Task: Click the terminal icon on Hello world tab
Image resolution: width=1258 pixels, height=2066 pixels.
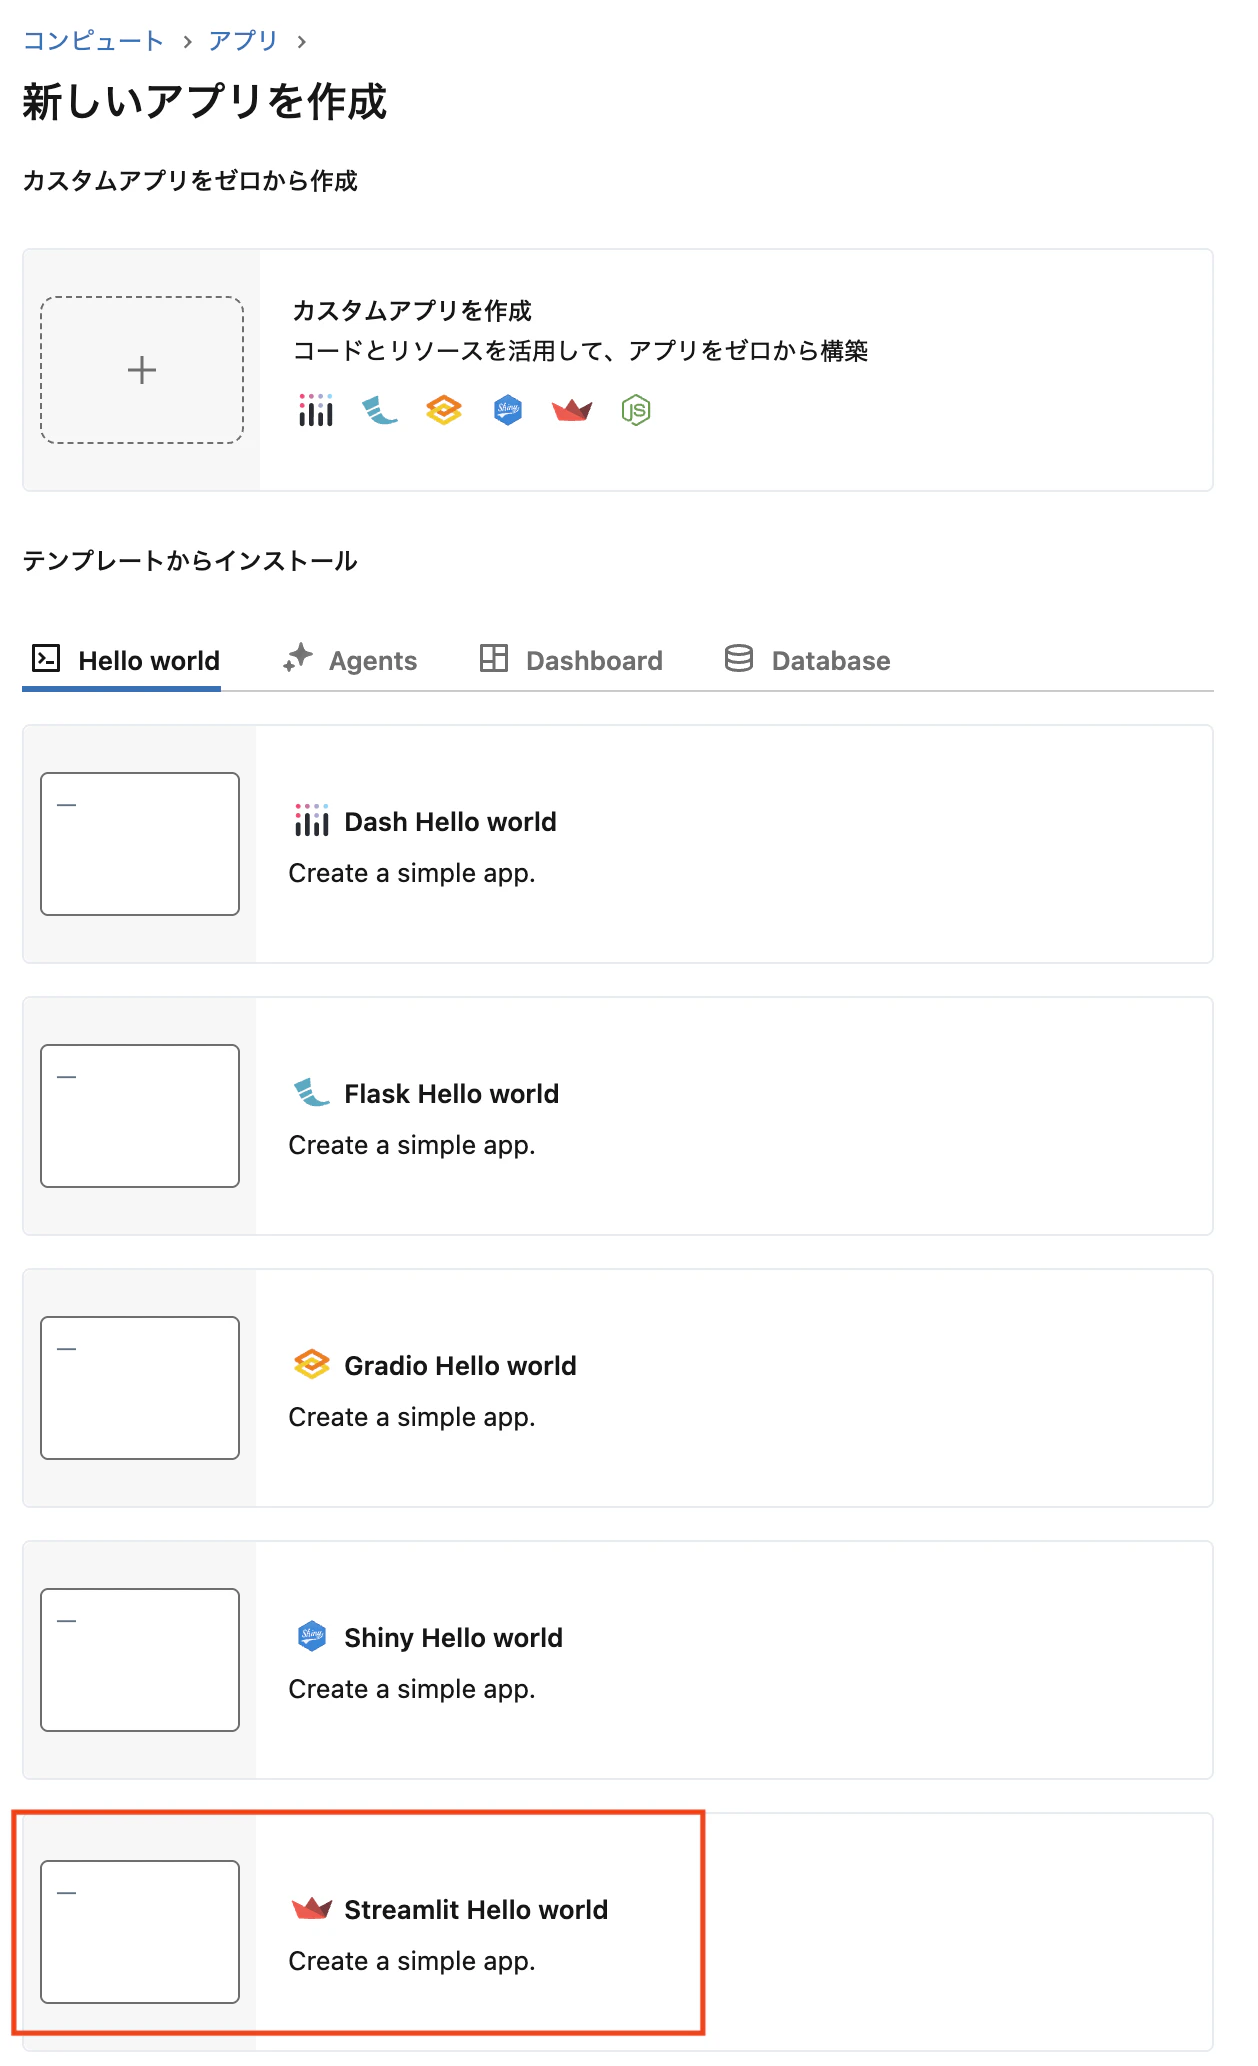Action: 45,659
